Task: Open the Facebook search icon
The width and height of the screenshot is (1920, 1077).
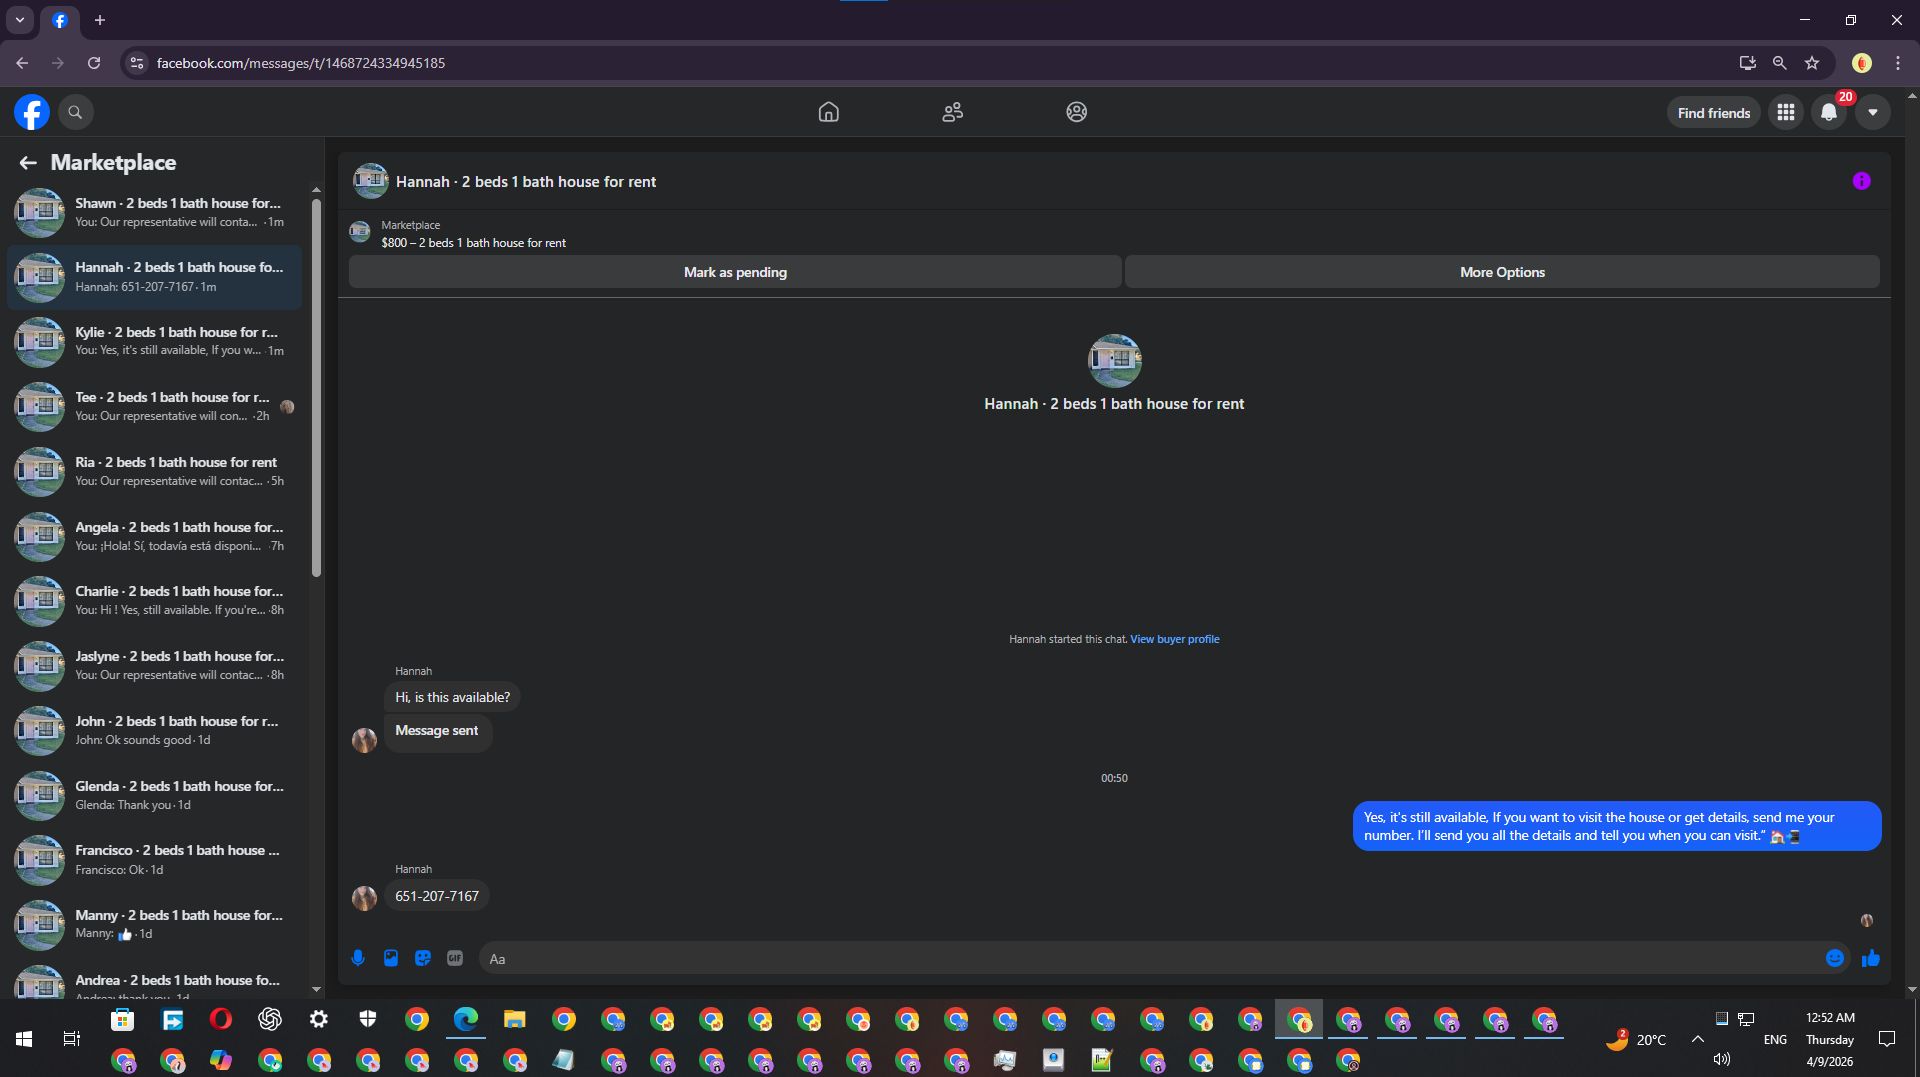Action: [x=75, y=112]
